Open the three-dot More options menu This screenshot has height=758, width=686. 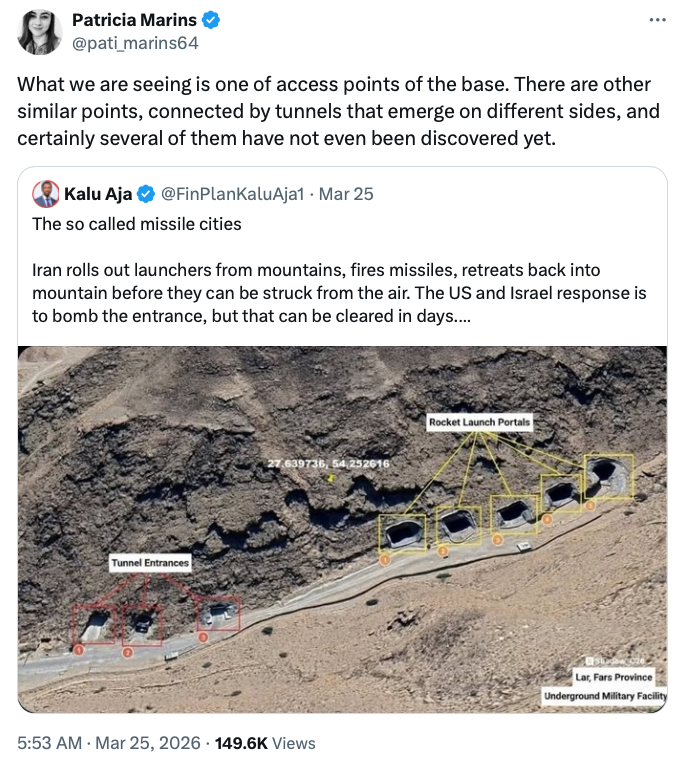[656, 19]
